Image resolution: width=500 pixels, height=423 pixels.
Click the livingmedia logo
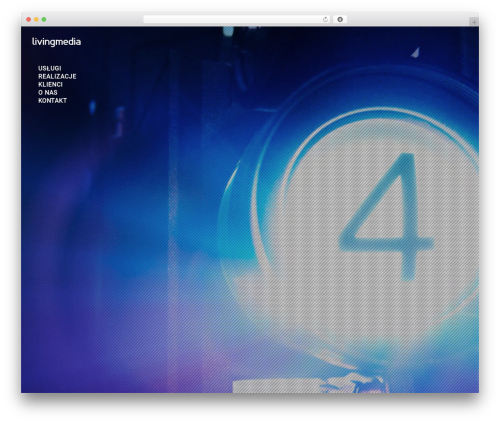(56, 42)
